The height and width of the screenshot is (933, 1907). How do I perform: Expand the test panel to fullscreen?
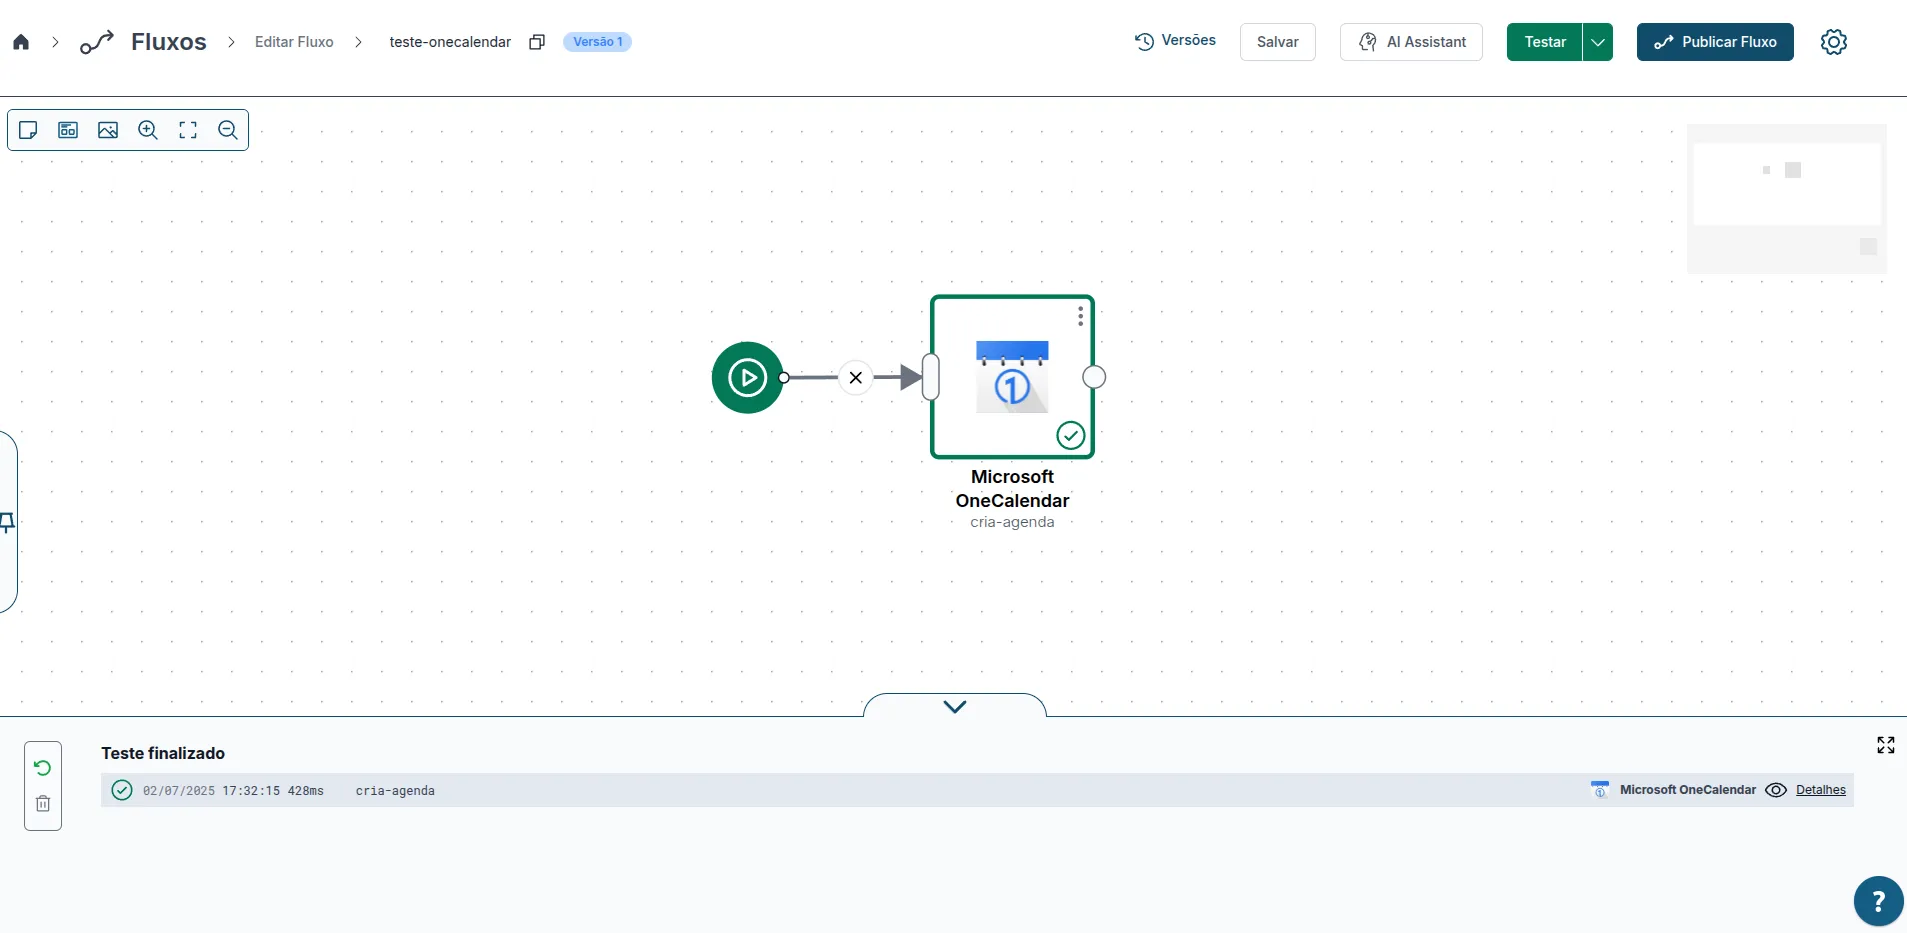[1886, 745]
